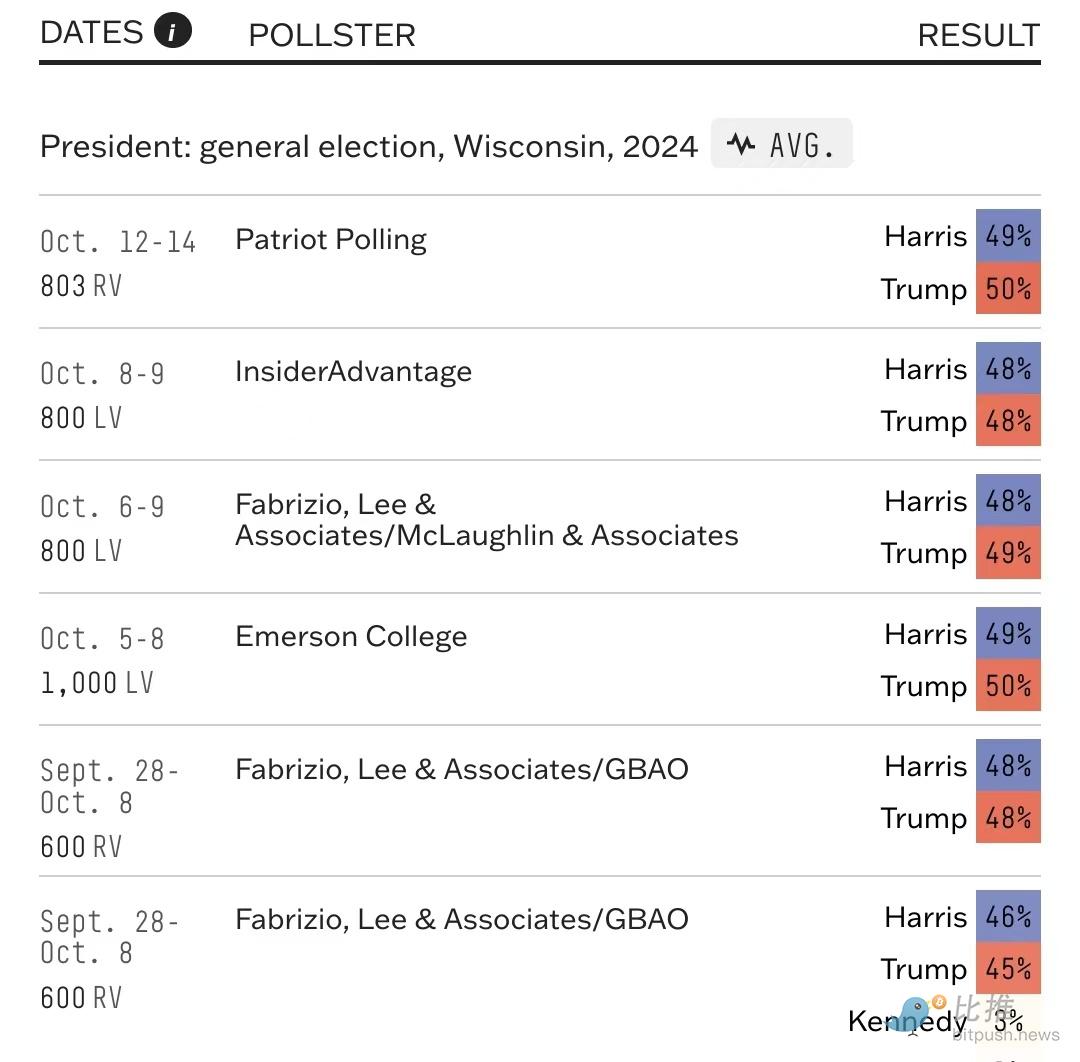Click the DATES column header
The height and width of the screenshot is (1062, 1080).
[92, 32]
